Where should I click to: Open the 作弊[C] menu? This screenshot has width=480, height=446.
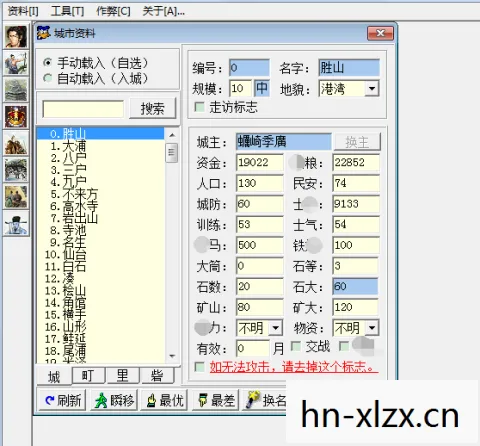(113, 12)
